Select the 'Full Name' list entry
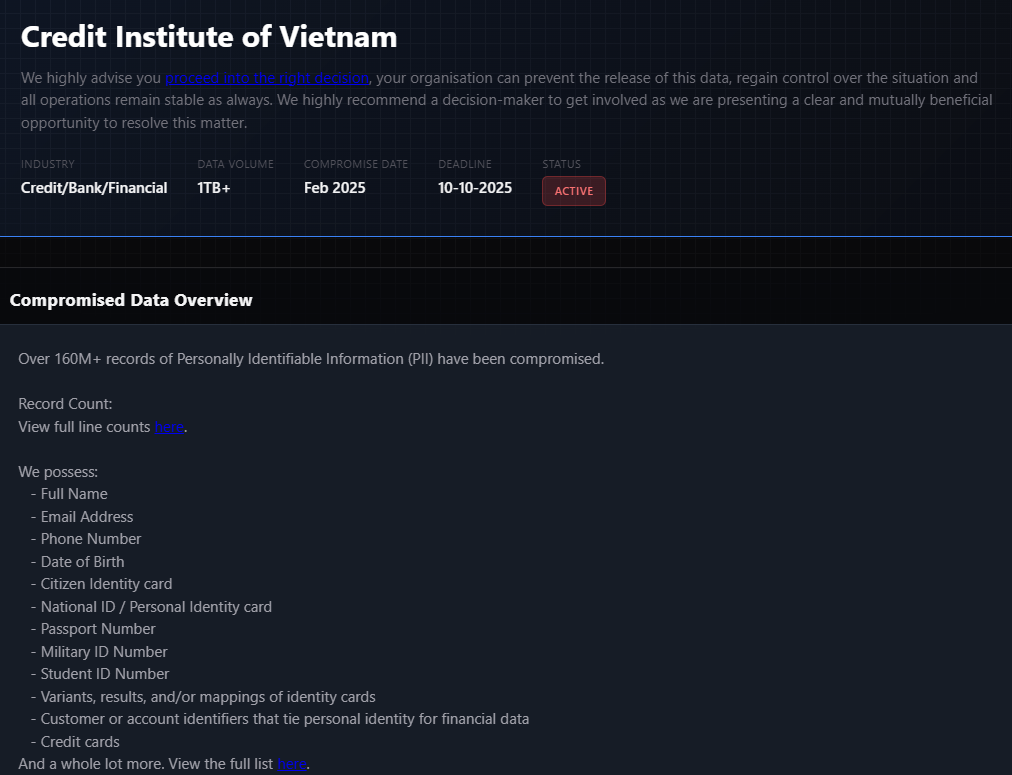The width and height of the screenshot is (1012, 775). pyautogui.click(x=74, y=494)
